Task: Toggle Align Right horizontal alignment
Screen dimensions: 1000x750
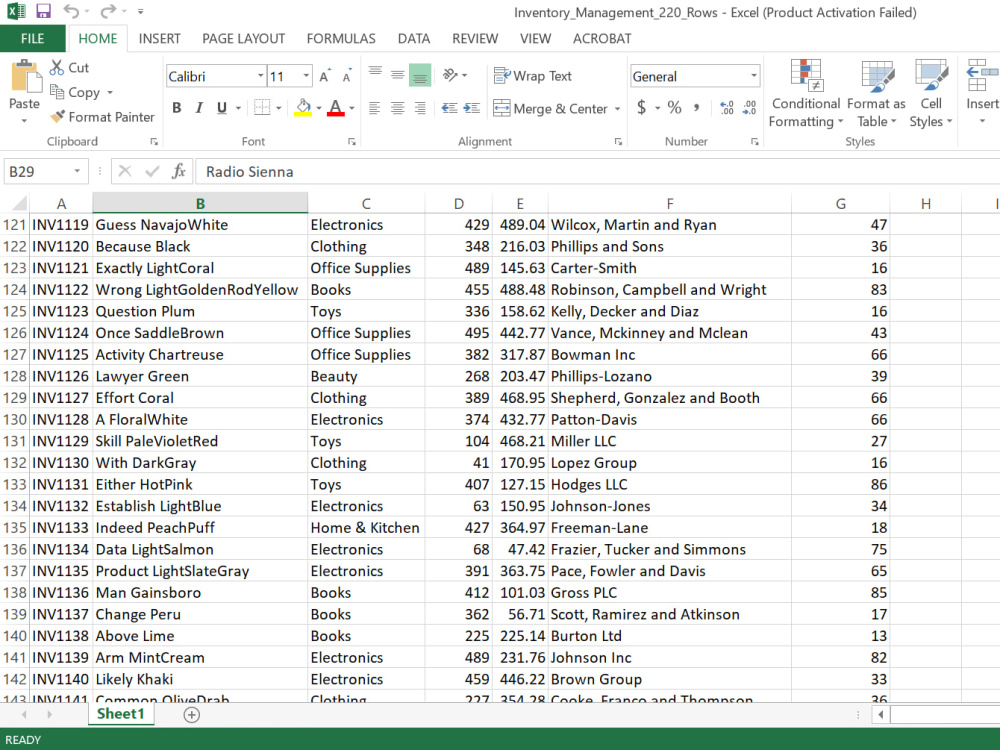Action: [x=420, y=108]
